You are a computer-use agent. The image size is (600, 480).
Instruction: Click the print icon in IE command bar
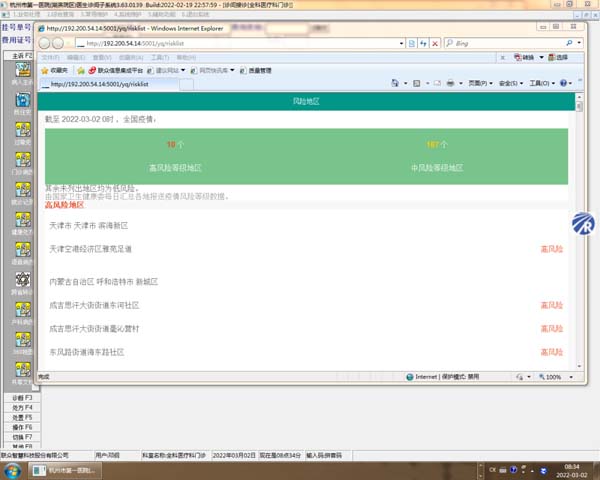point(451,84)
